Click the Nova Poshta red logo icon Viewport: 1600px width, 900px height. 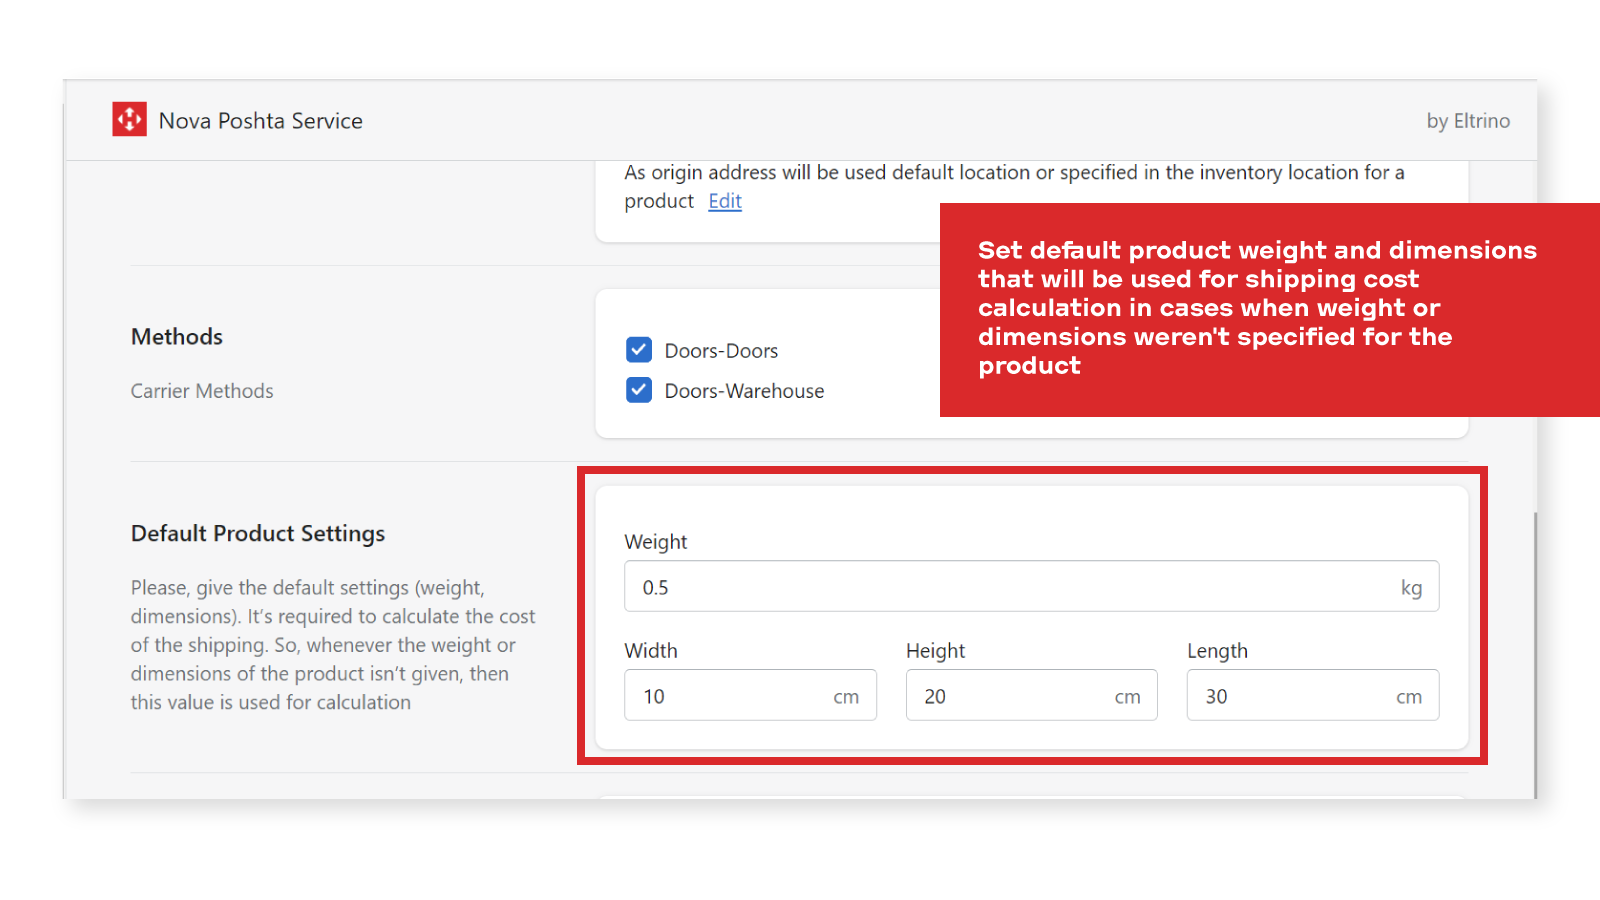point(130,119)
